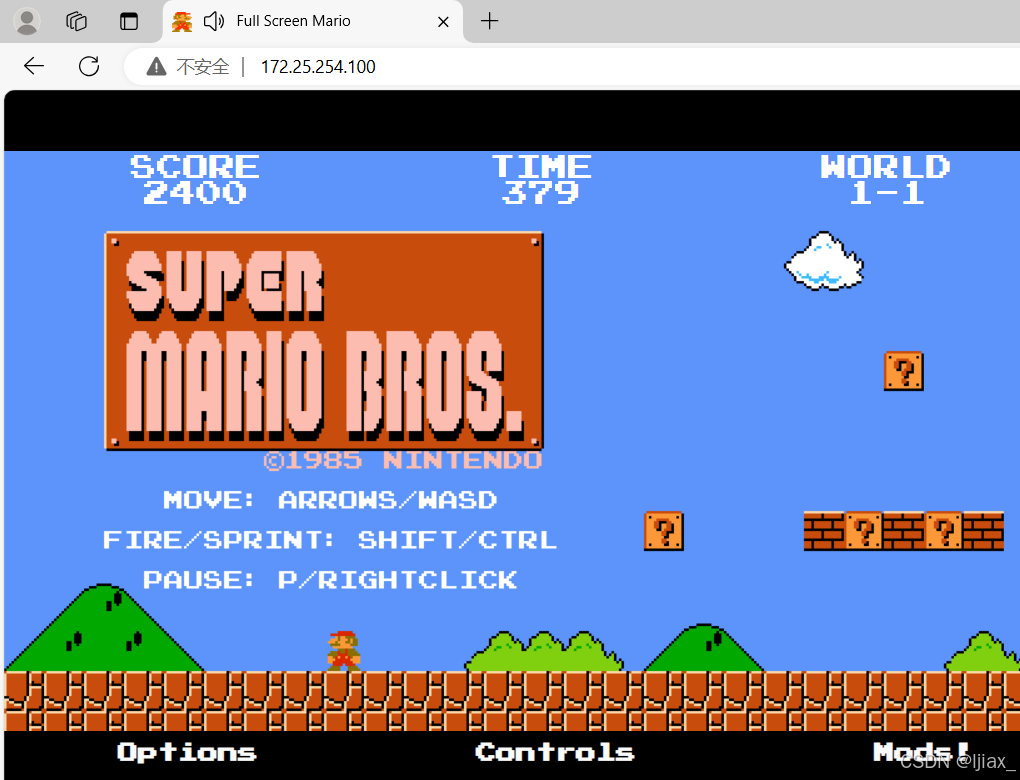This screenshot has width=1020, height=780.
Task: Click the PAUSE: P/RIGHTCLICK instruction
Action: [330, 580]
